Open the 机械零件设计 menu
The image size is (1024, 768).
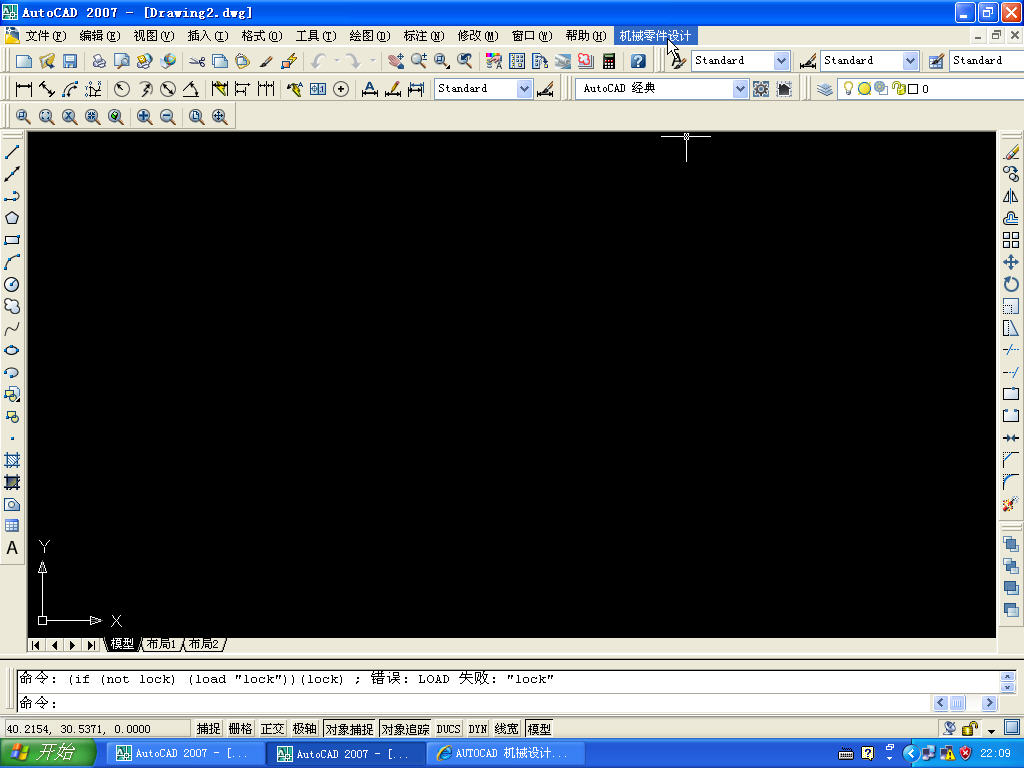coord(655,36)
